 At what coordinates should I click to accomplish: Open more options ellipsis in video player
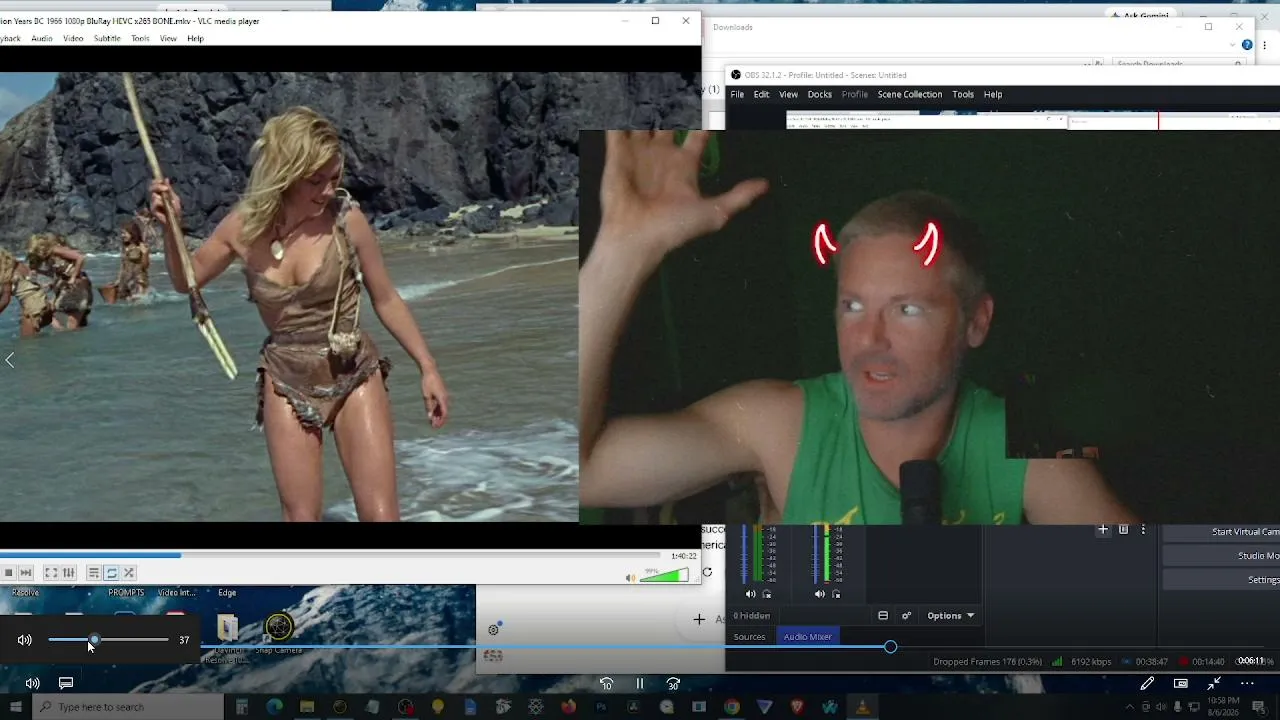pyautogui.click(x=1247, y=683)
